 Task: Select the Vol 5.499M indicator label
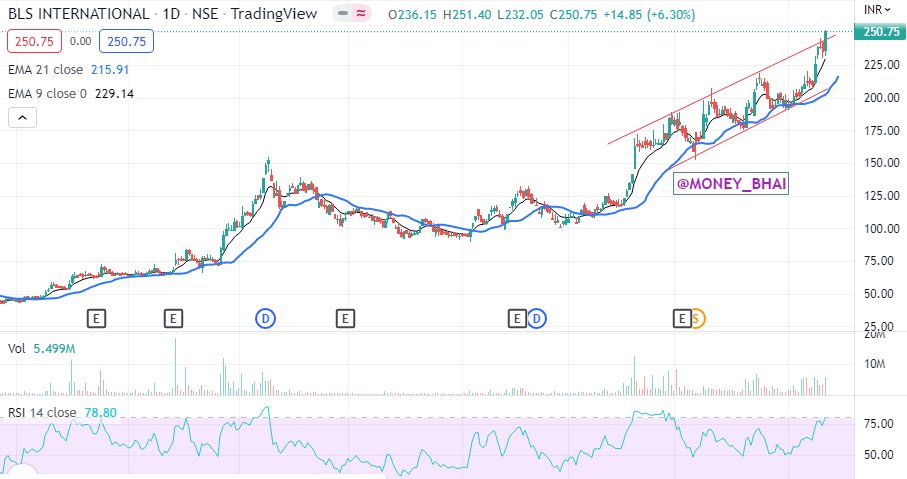point(42,348)
